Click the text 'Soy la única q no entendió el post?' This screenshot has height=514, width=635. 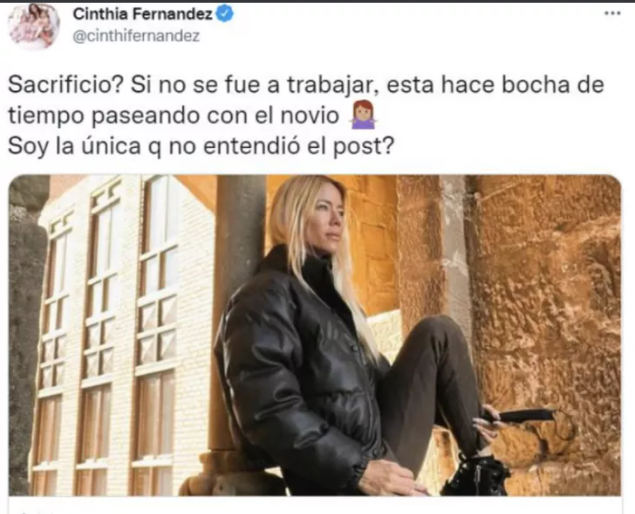click(x=201, y=146)
